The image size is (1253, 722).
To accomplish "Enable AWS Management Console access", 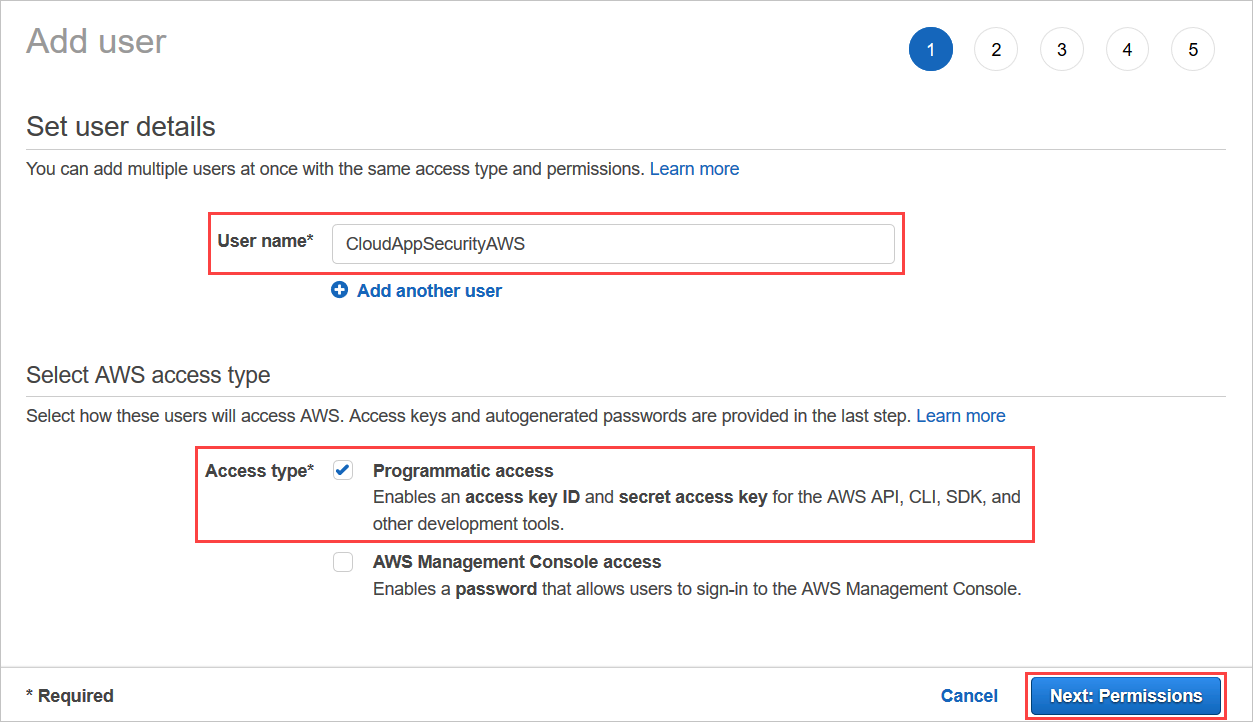I will click(x=343, y=561).
